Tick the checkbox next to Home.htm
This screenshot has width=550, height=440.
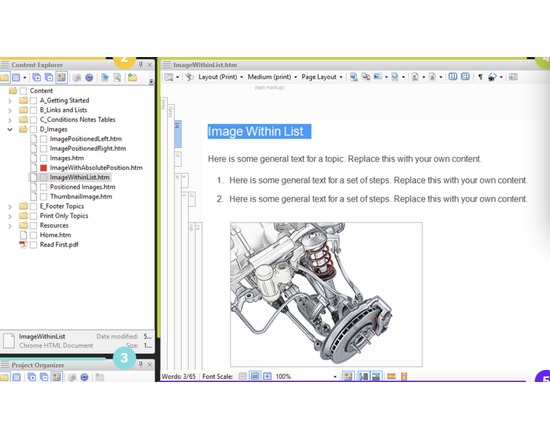point(33,235)
